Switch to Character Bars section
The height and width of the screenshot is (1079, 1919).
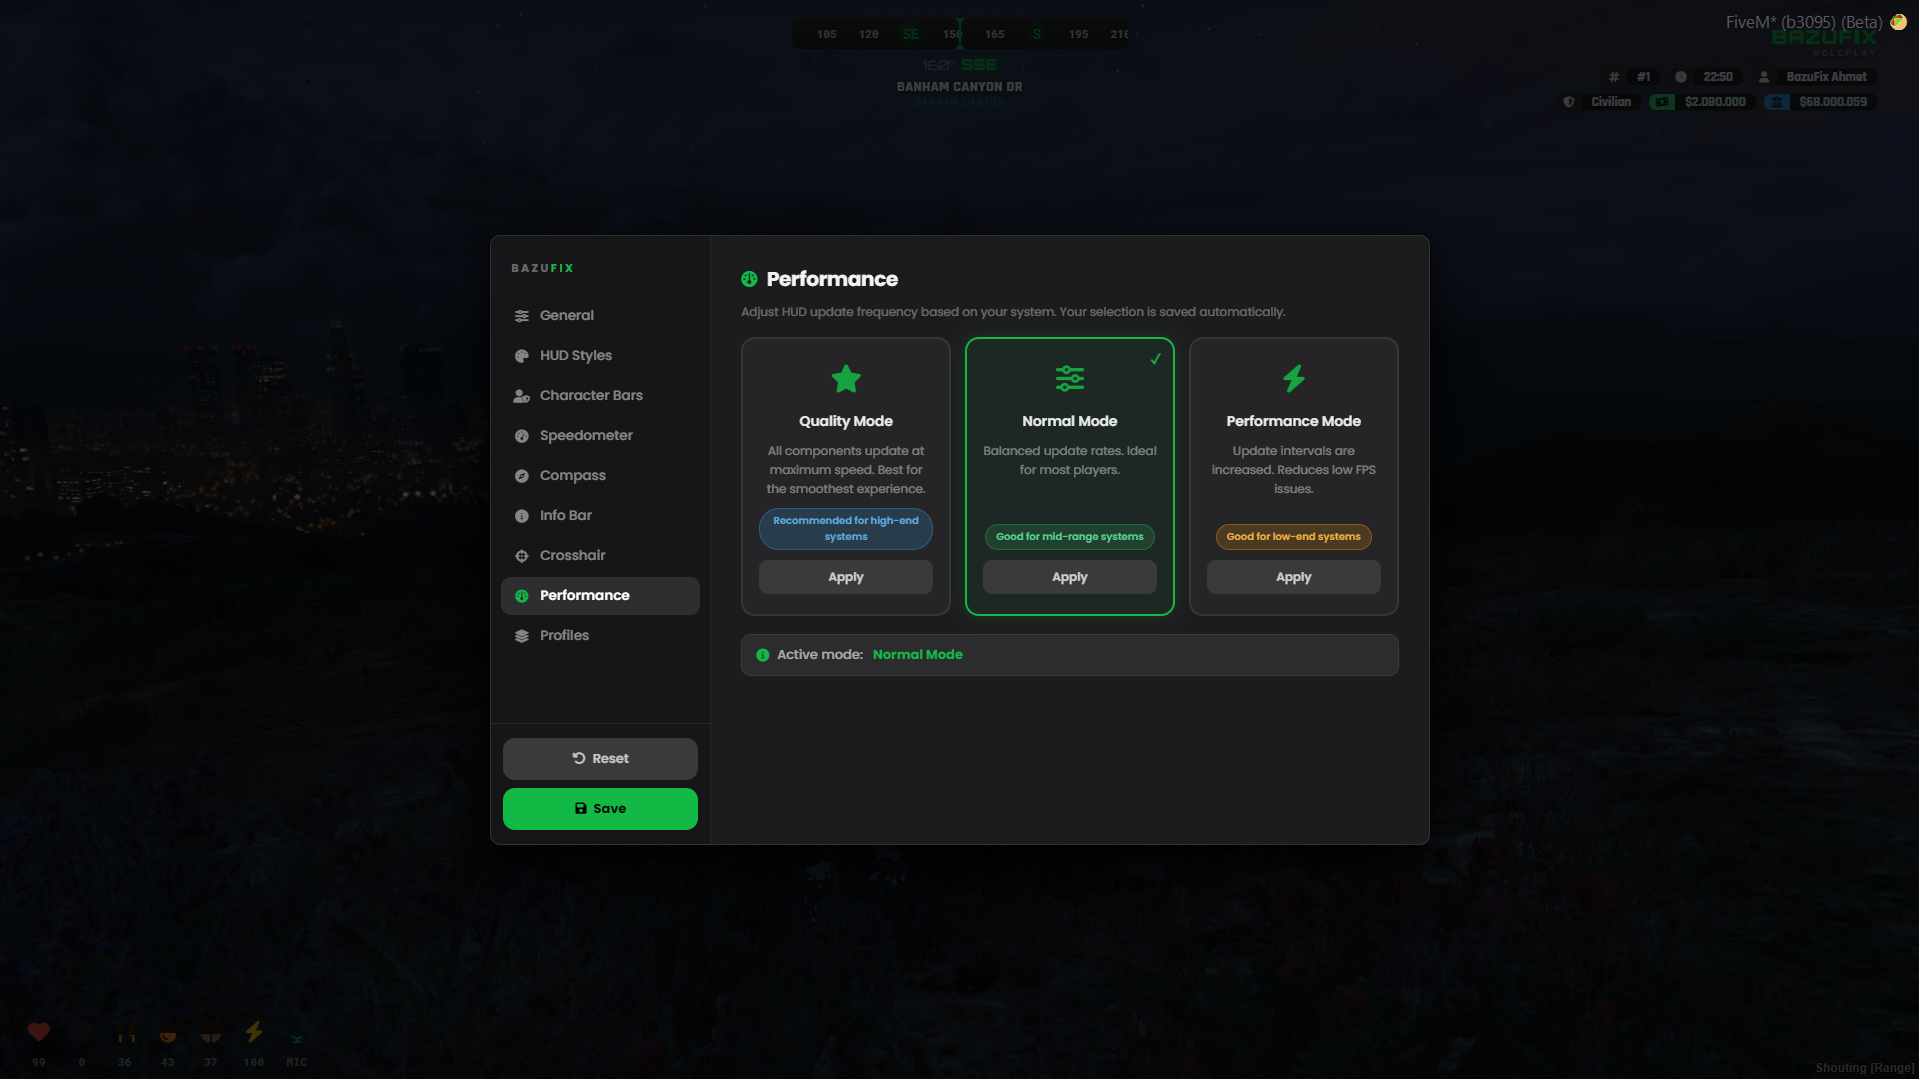click(x=600, y=395)
